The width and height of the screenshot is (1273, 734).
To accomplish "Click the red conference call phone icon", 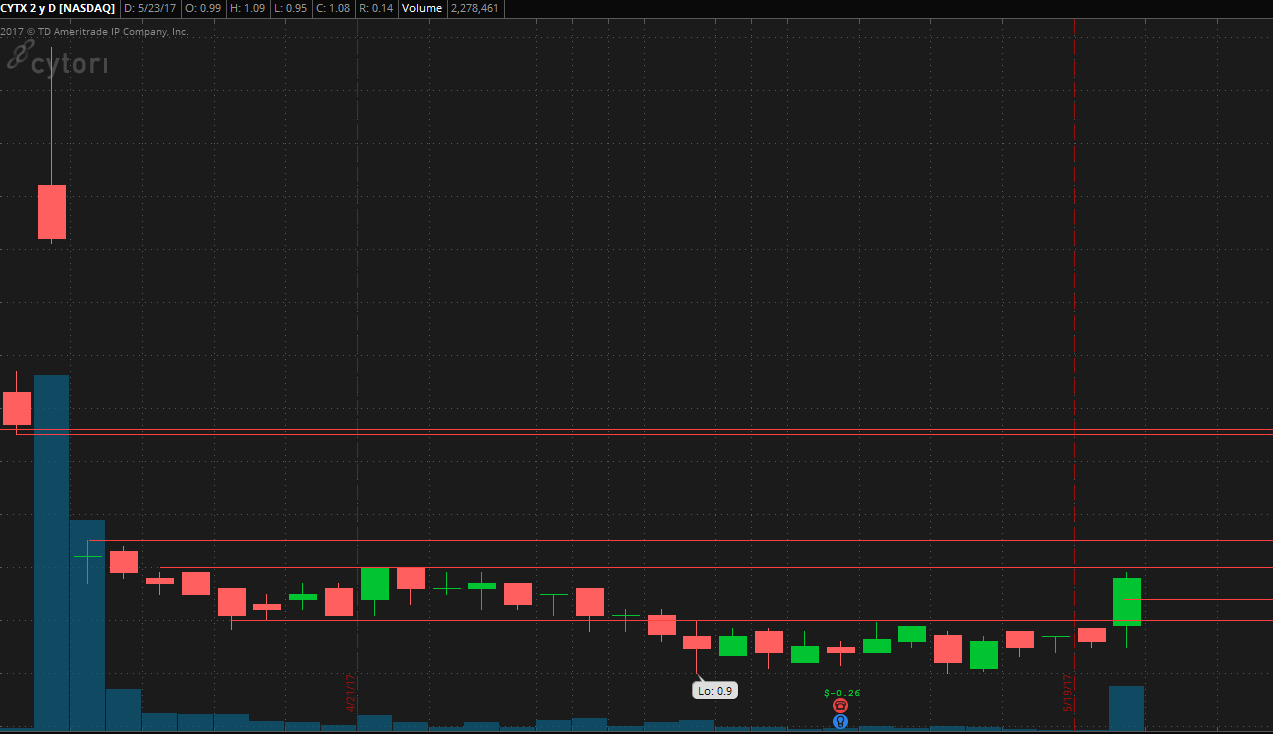I will click(x=840, y=705).
